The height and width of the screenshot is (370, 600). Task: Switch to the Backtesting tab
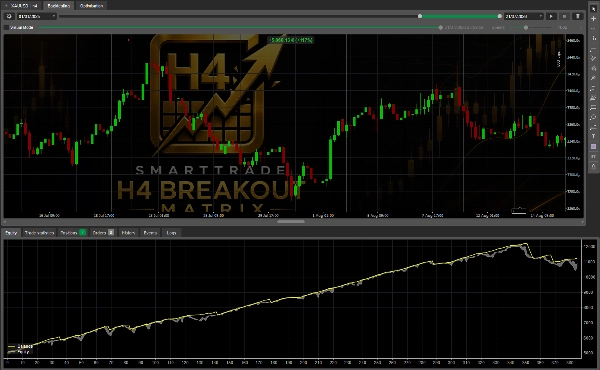tap(59, 6)
